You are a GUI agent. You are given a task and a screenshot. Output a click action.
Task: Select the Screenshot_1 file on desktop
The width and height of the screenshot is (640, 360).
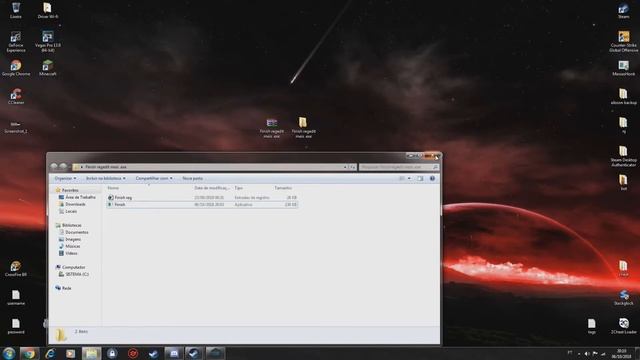pyautogui.click(x=16, y=127)
